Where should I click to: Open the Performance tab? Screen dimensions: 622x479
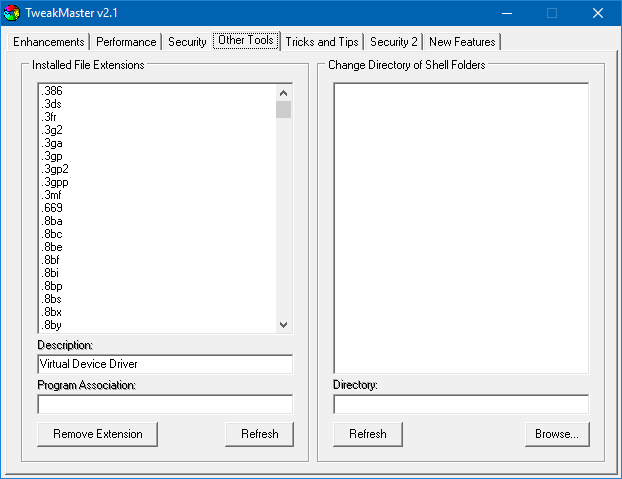126,42
